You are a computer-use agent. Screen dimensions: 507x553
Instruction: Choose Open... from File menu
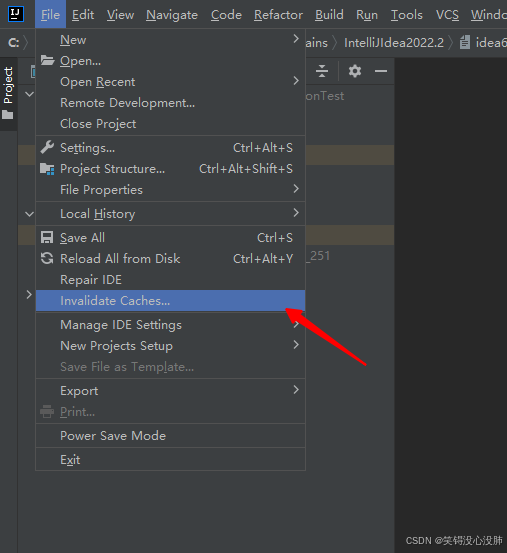click(x=170, y=61)
